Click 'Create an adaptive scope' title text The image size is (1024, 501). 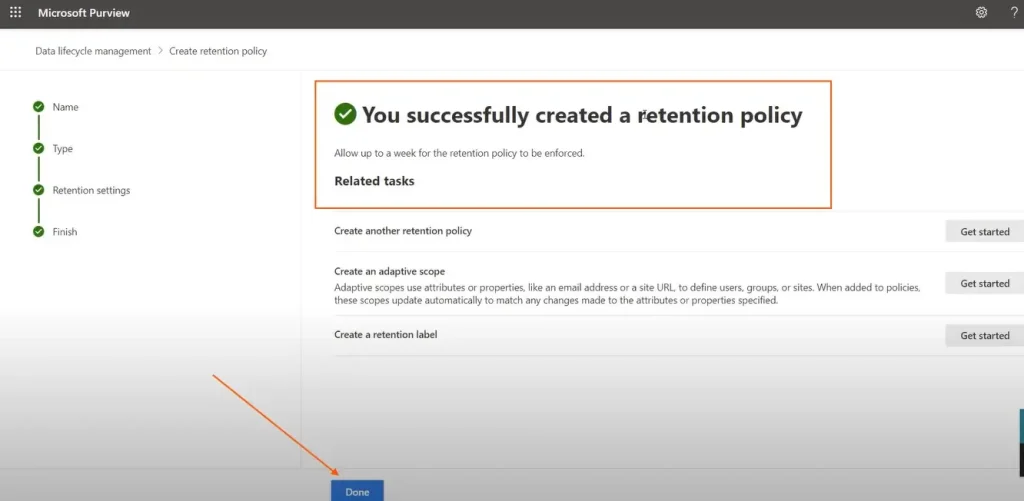pyautogui.click(x=389, y=271)
